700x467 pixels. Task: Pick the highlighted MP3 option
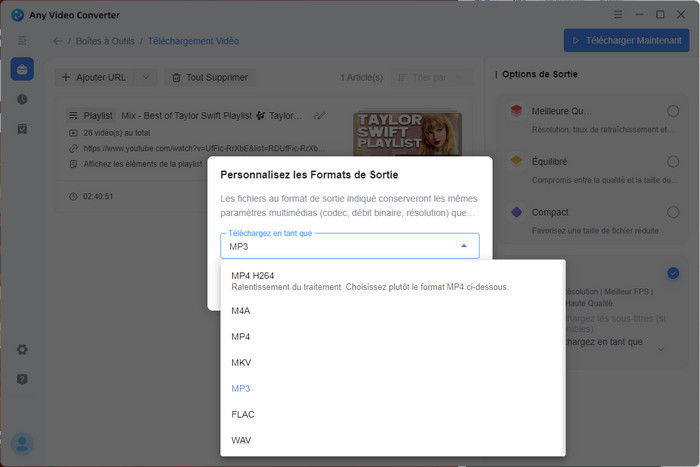(x=393, y=388)
